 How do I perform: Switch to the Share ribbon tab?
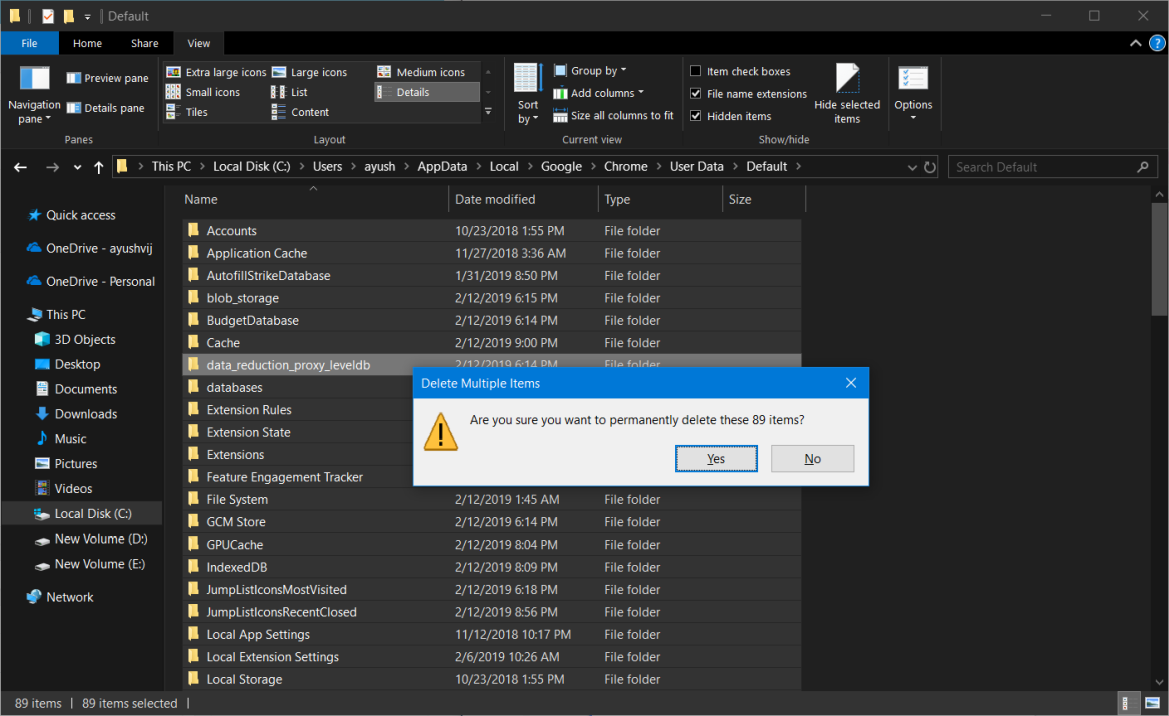click(144, 43)
